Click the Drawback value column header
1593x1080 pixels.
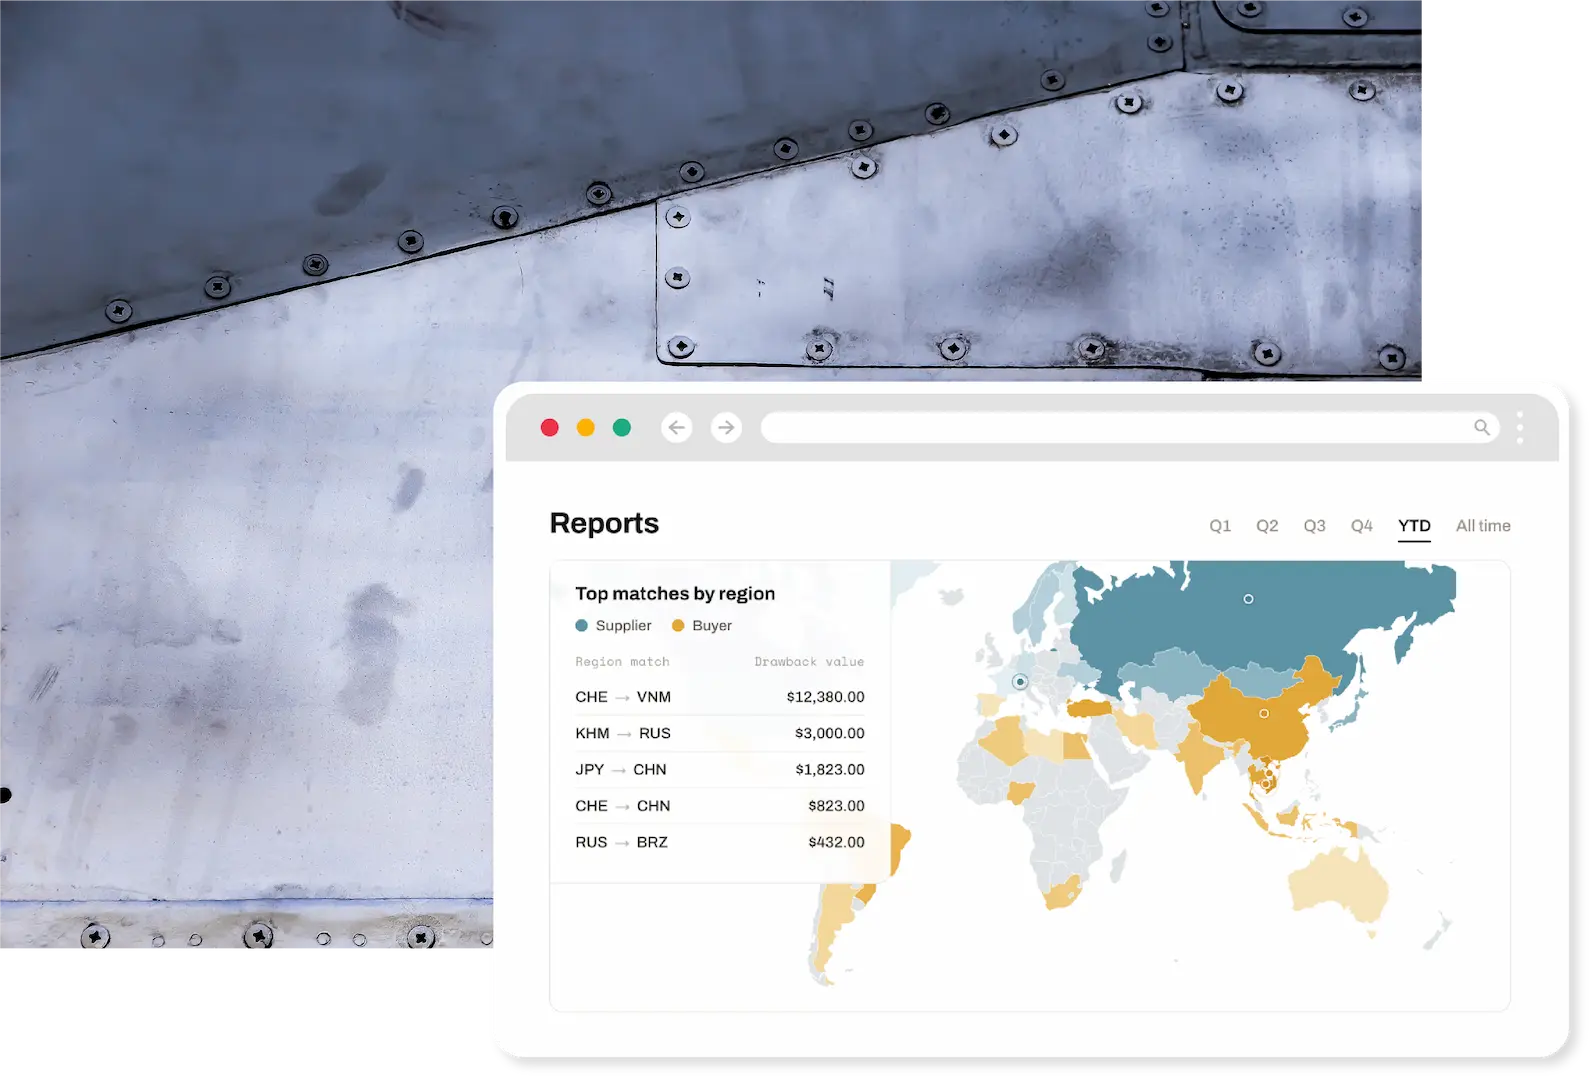click(x=809, y=662)
